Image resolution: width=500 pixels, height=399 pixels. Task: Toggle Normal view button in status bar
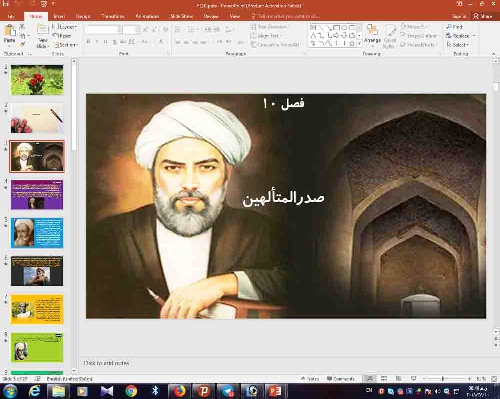370,379
